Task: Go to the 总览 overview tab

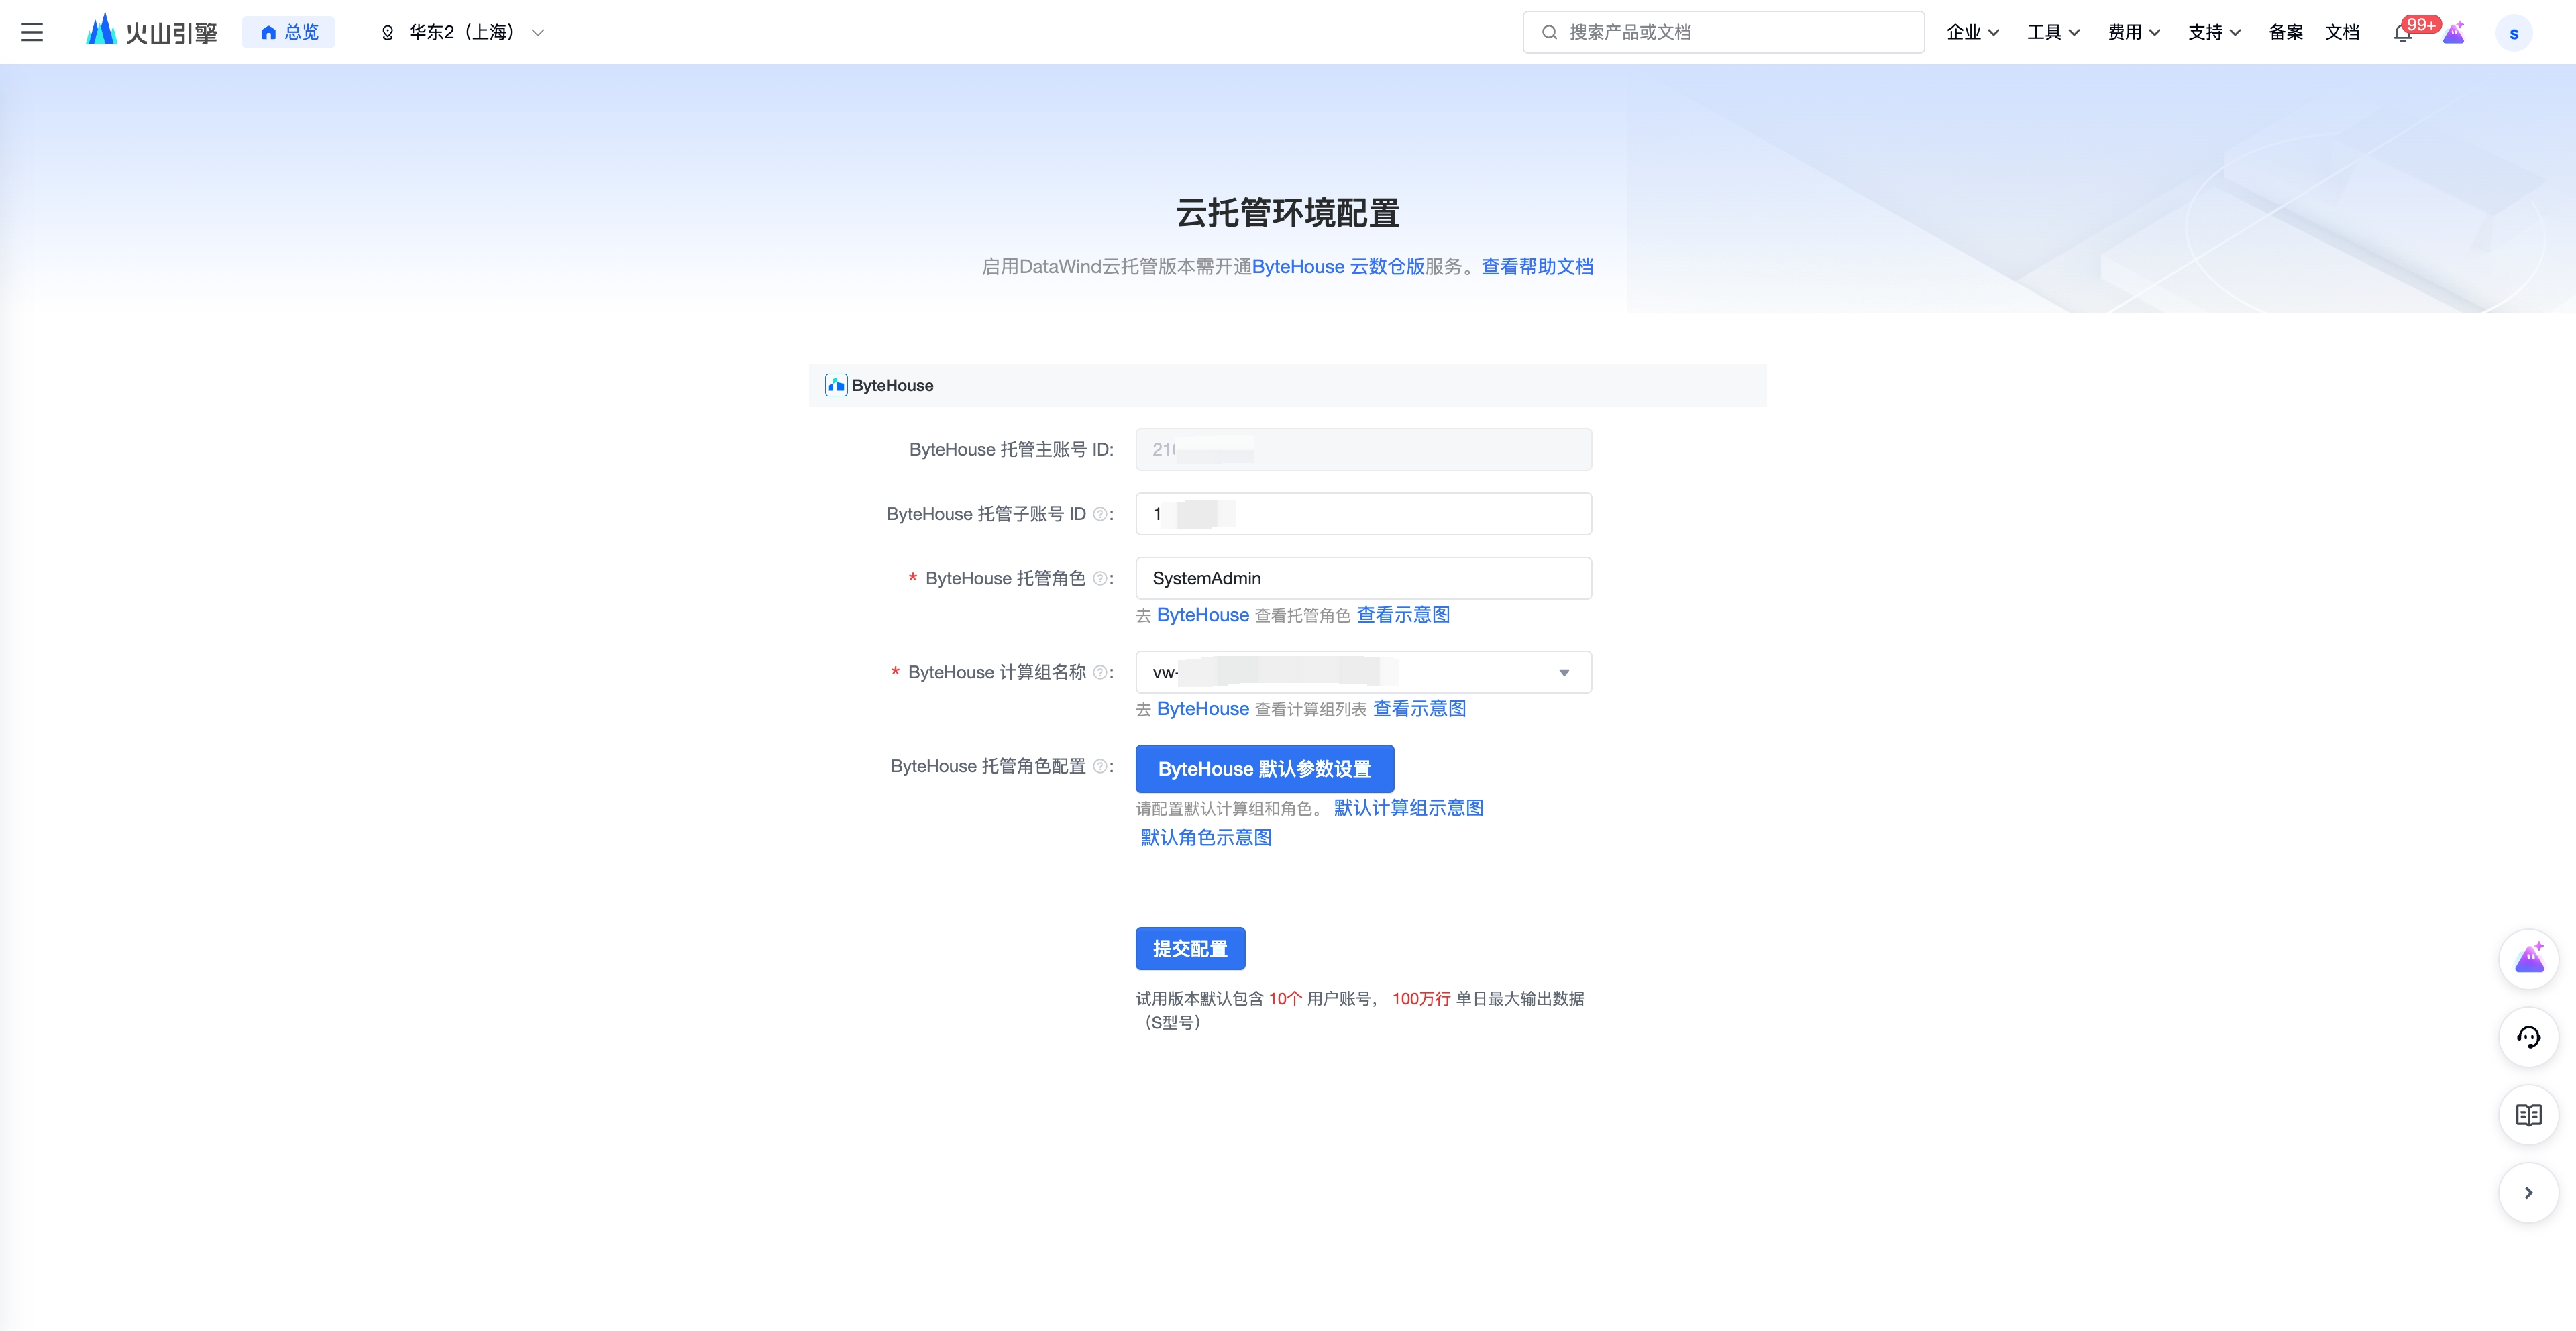Action: [x=288, y=32]
